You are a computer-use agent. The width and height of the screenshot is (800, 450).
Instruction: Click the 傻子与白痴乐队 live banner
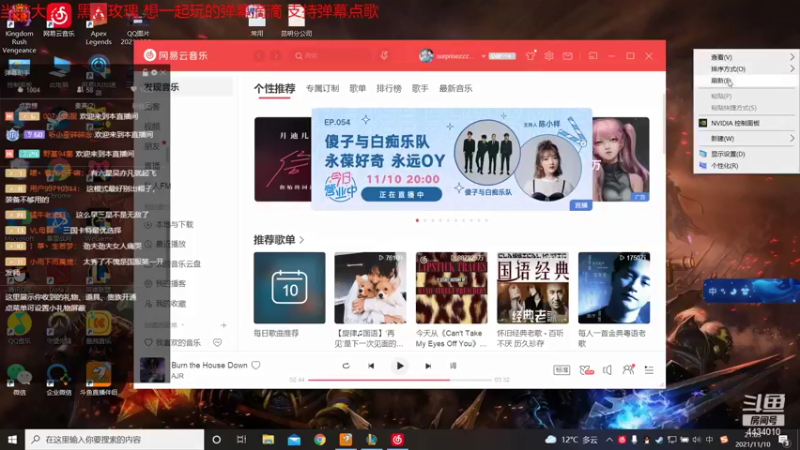(x=452, y=159)
